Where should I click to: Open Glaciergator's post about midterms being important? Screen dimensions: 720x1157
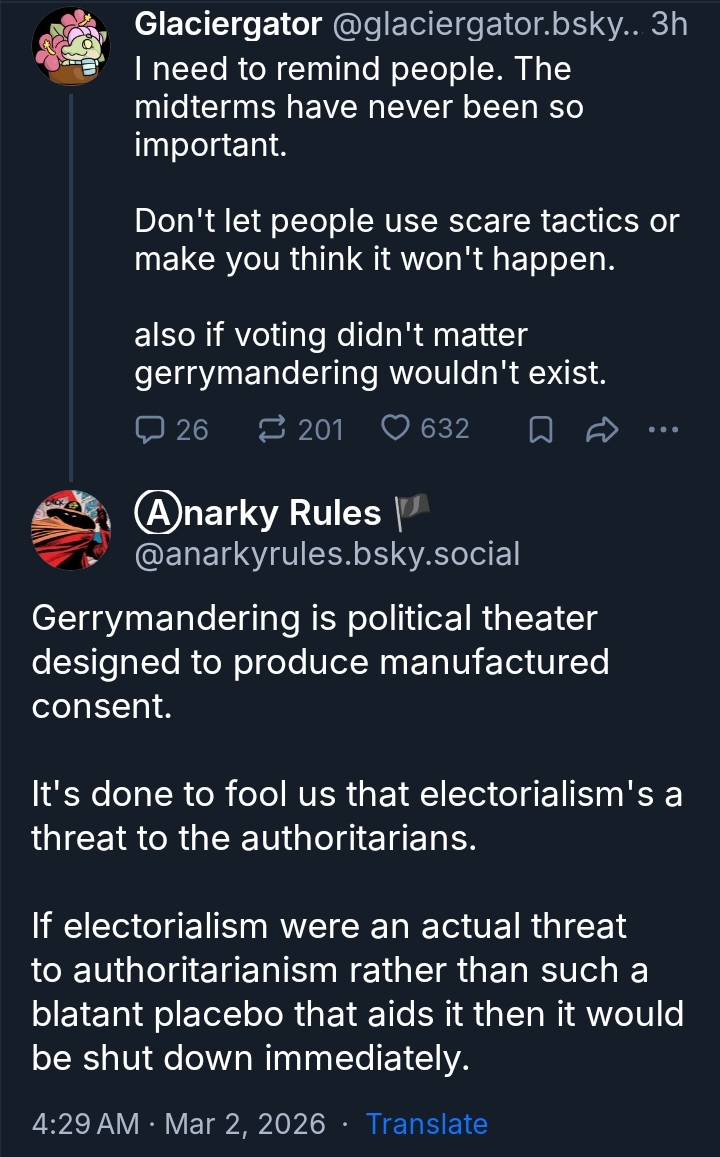(358, 107)
